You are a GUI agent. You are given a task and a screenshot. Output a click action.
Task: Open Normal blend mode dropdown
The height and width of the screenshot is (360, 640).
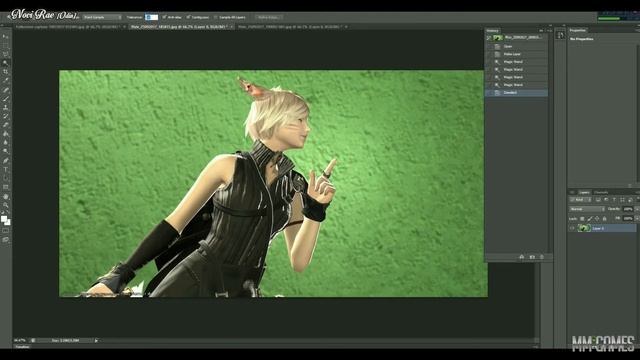pos(587,209)
